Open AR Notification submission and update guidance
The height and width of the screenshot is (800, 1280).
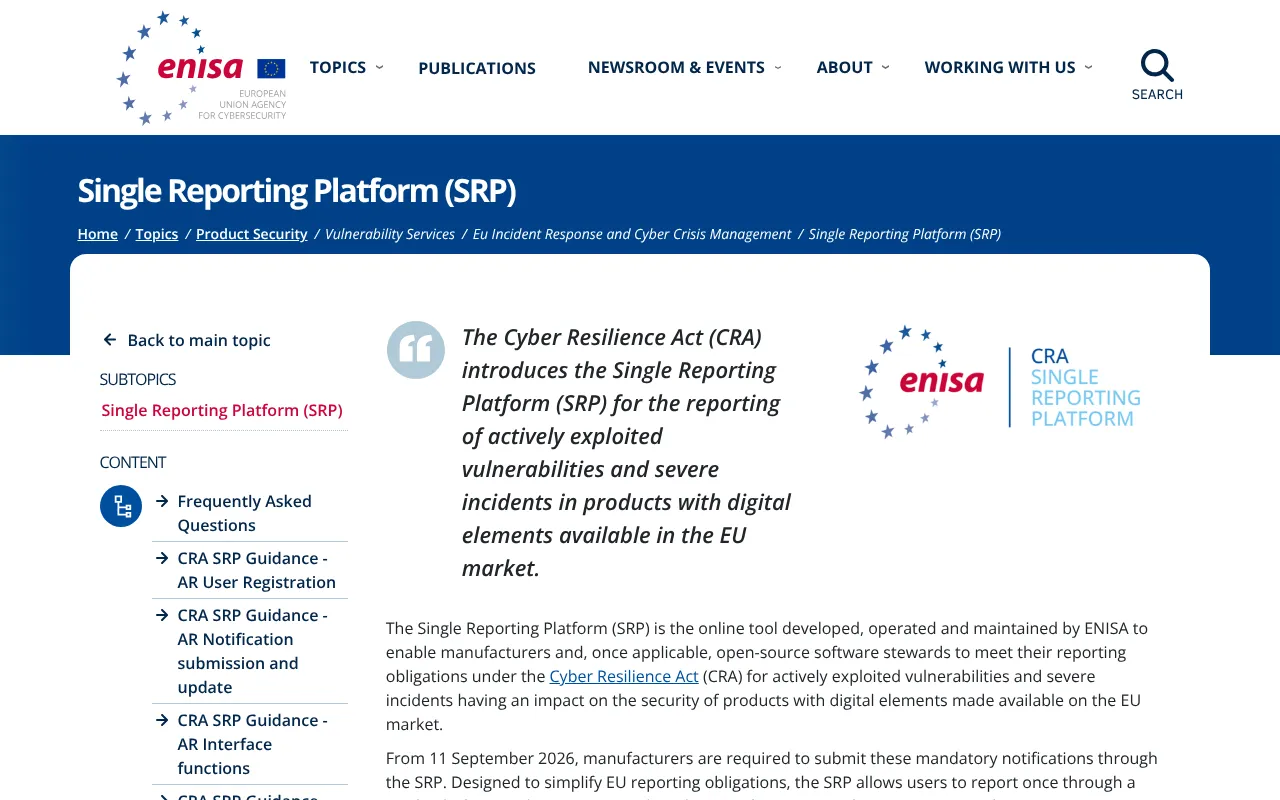pos(253,651)
